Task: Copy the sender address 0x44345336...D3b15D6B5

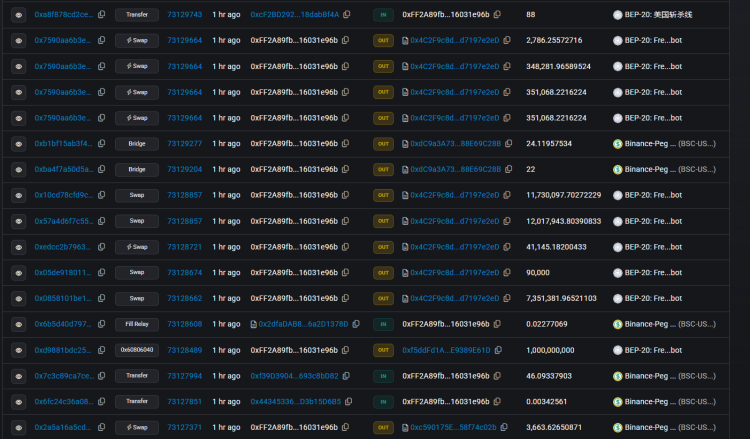Action: coord(349,401)
